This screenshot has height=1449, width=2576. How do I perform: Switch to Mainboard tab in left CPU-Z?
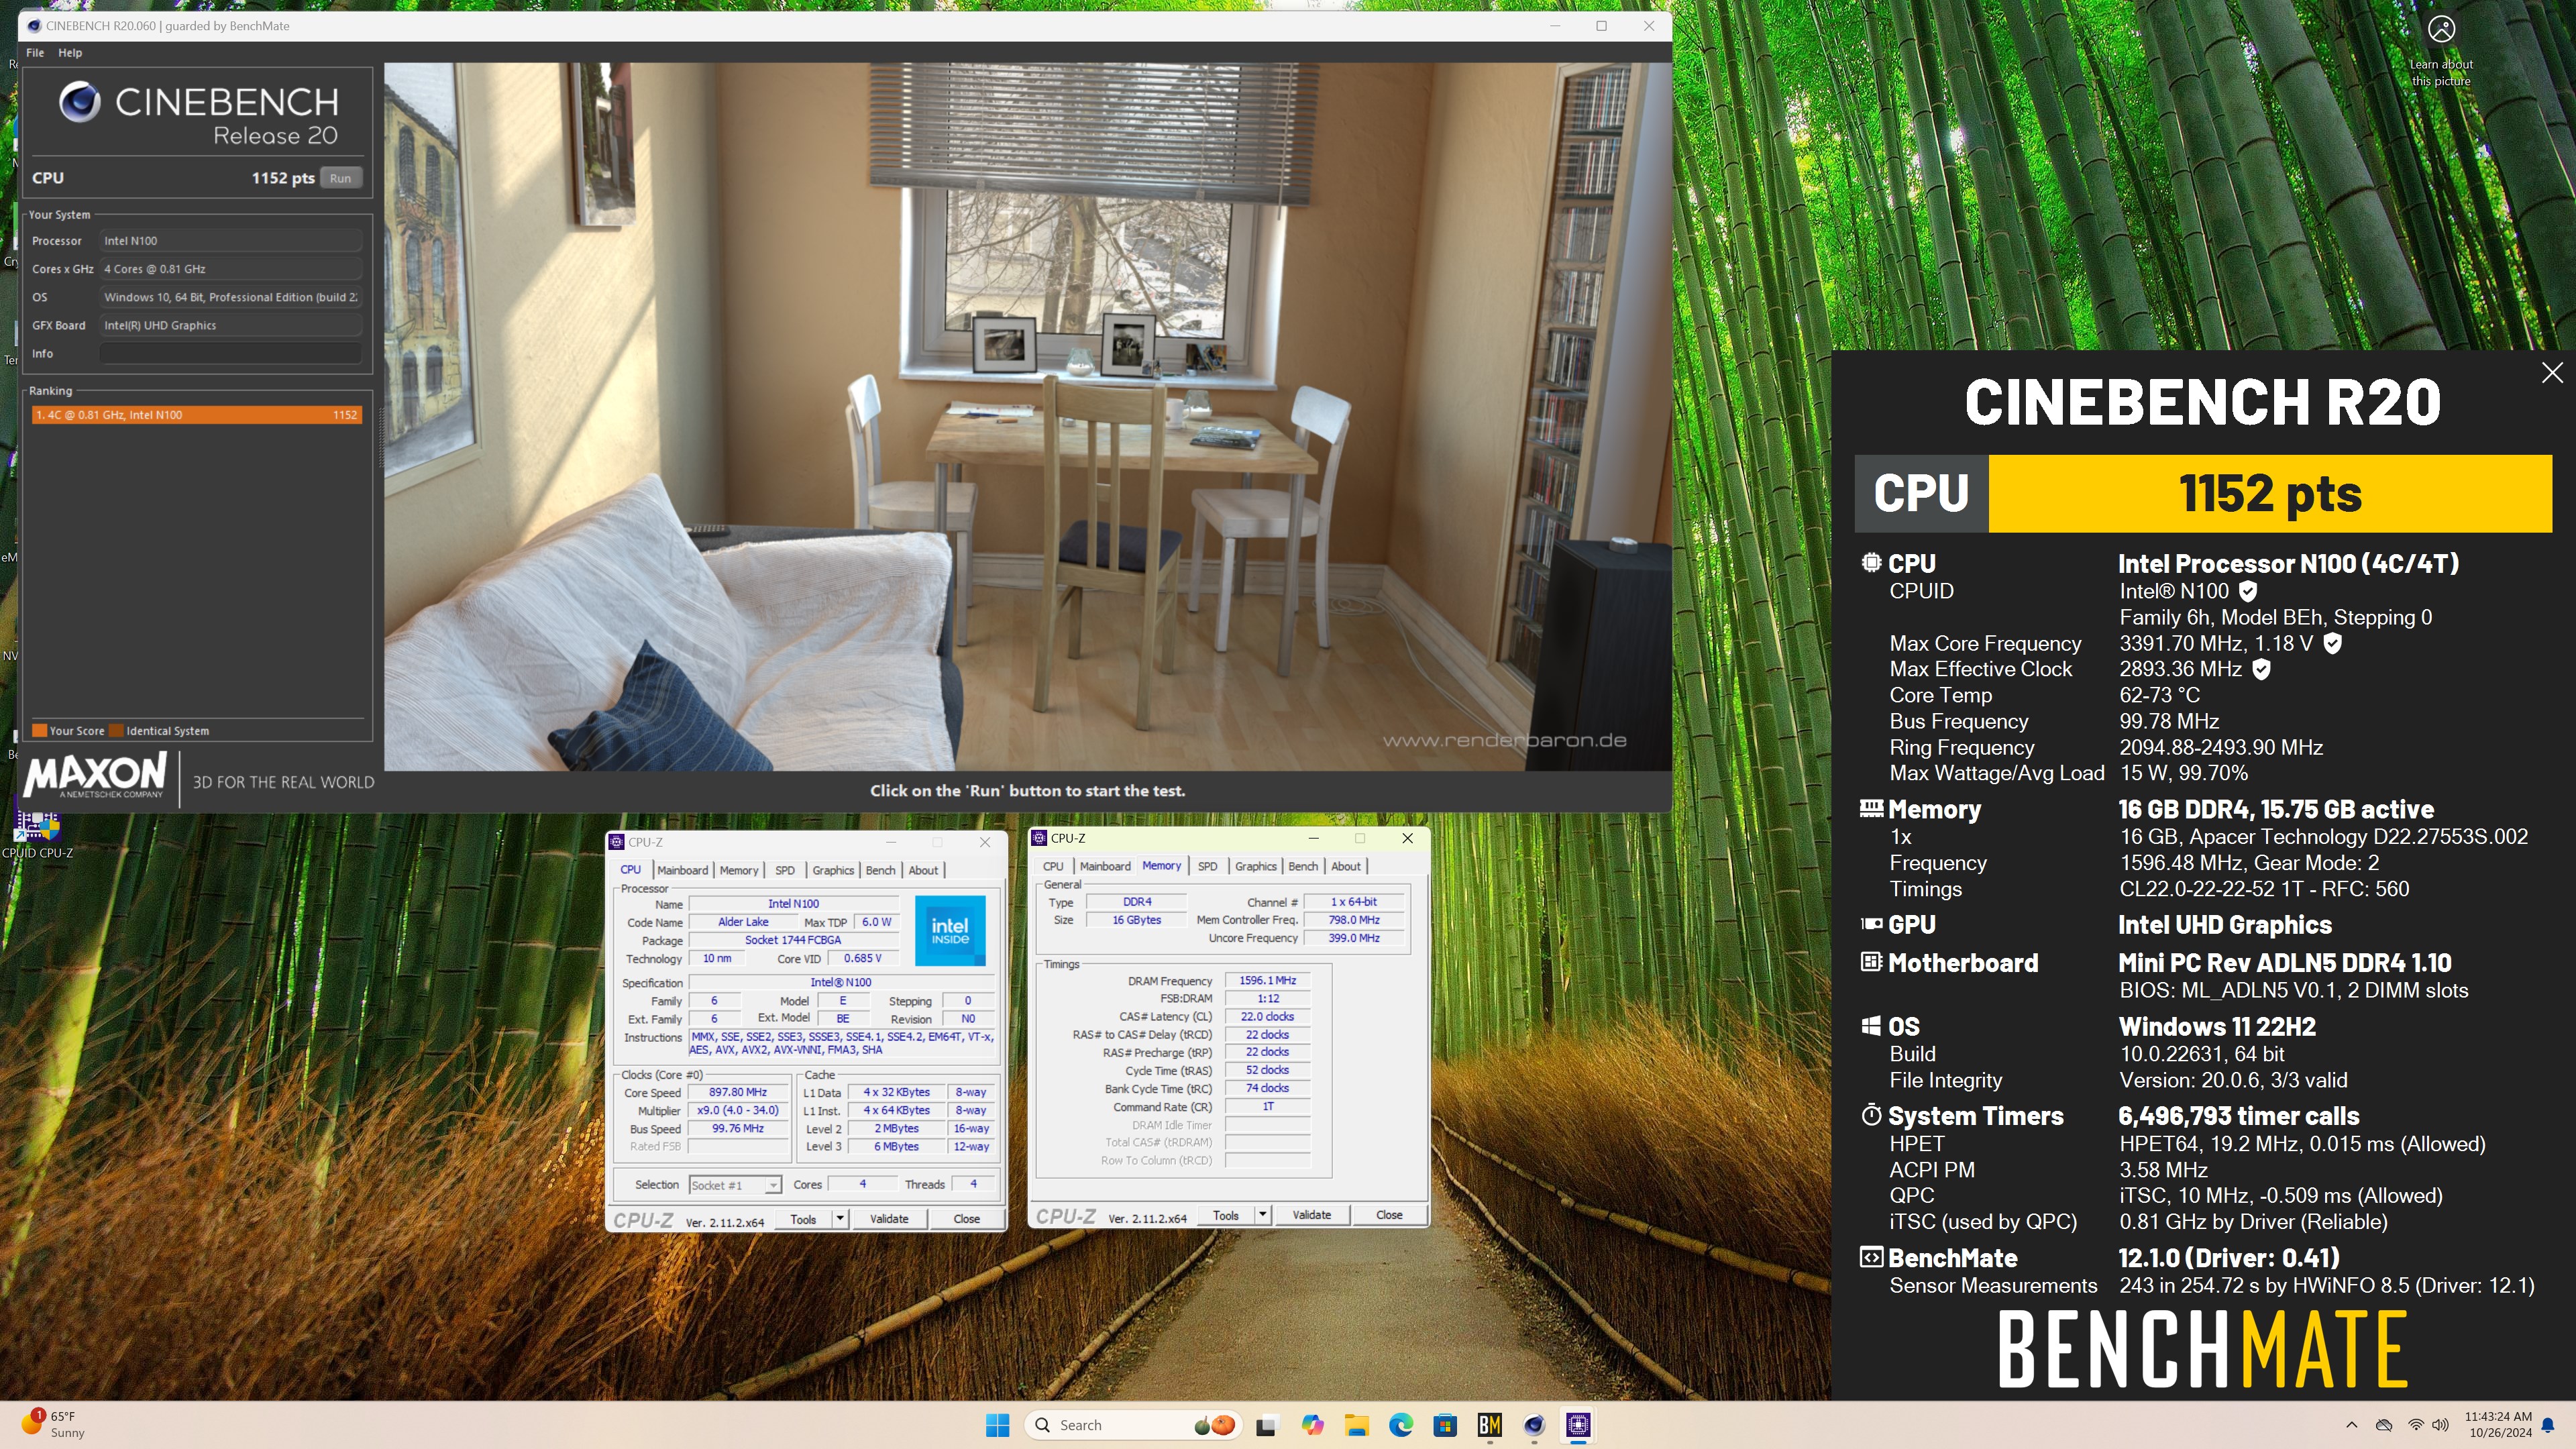[682, 870]
